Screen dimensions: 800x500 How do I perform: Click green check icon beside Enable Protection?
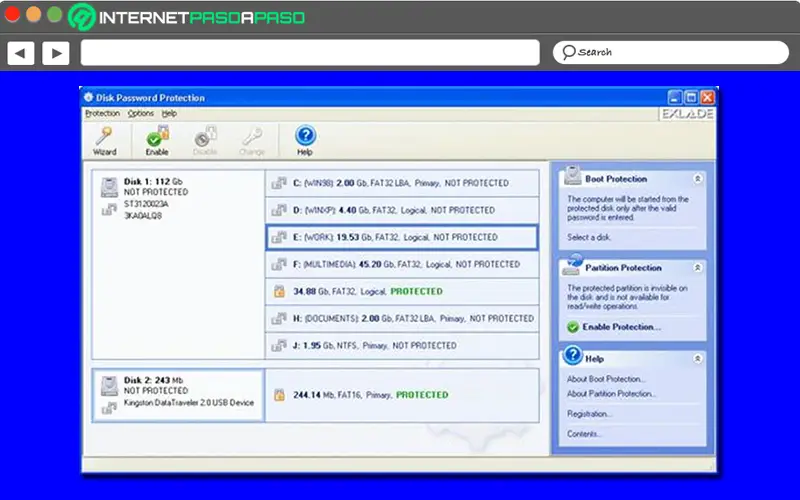click(573, 327)
